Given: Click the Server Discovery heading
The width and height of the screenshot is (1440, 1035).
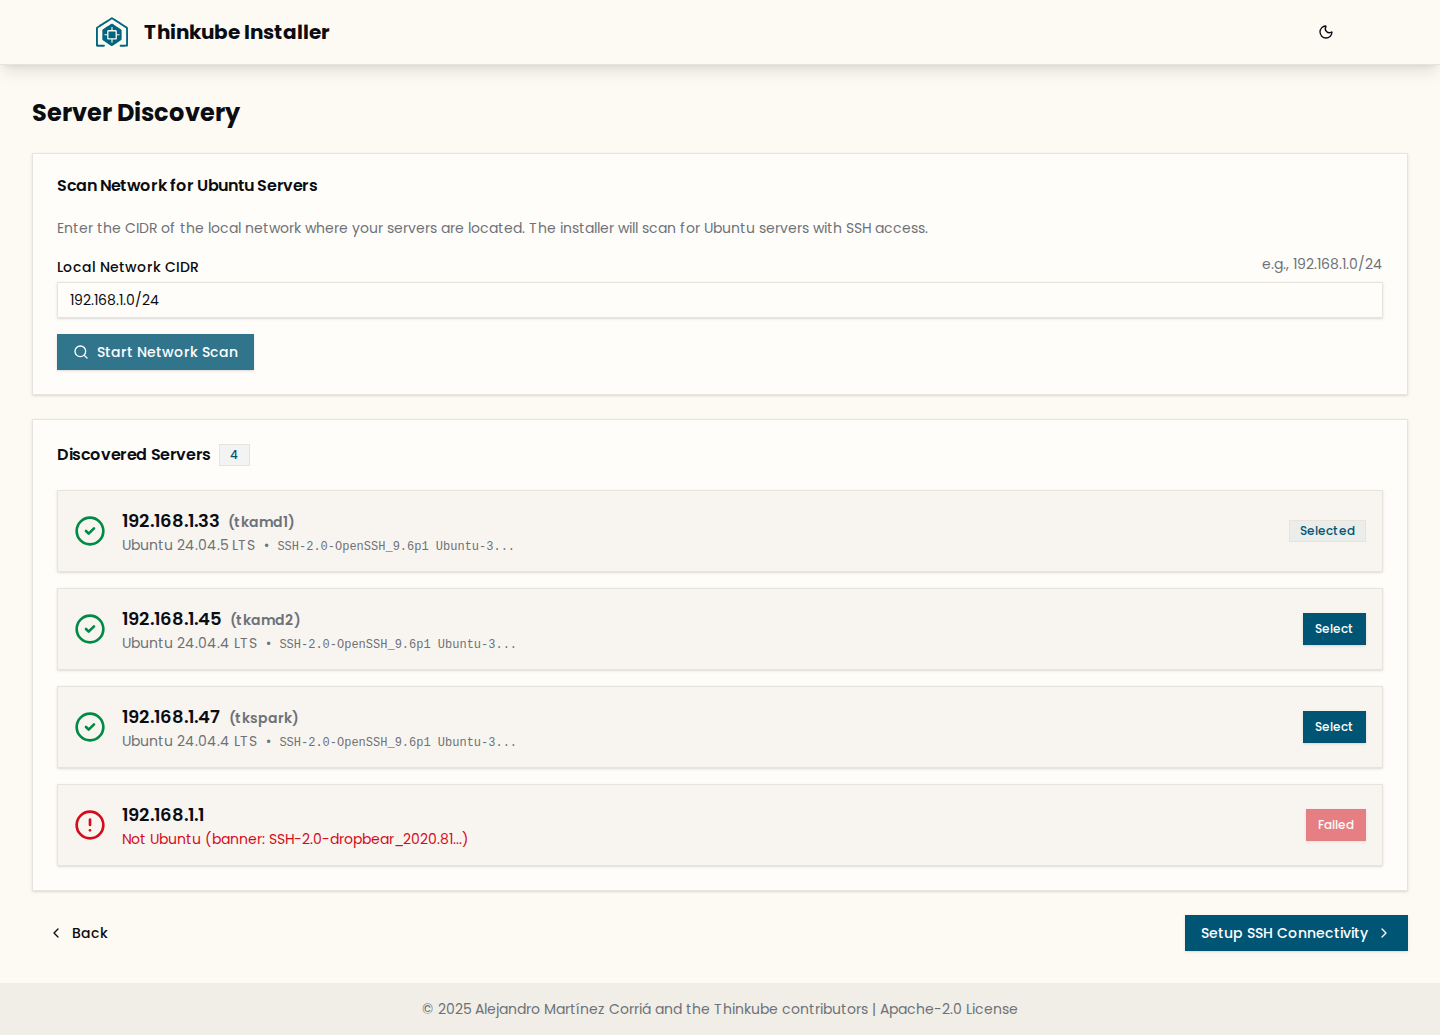Looking at the screenshot, I should (x=136, y=113).
